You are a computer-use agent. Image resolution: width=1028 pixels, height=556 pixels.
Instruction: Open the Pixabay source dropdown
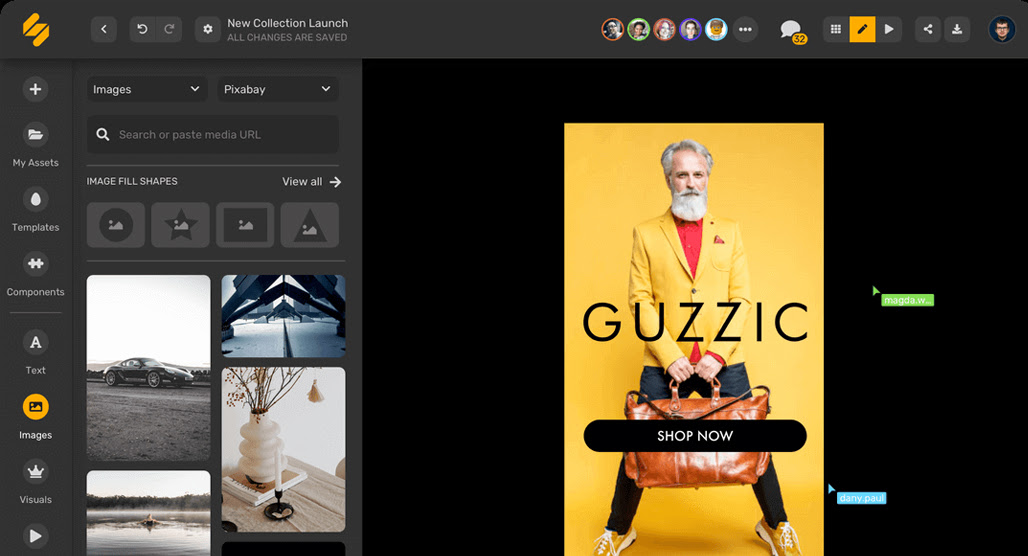278,89
